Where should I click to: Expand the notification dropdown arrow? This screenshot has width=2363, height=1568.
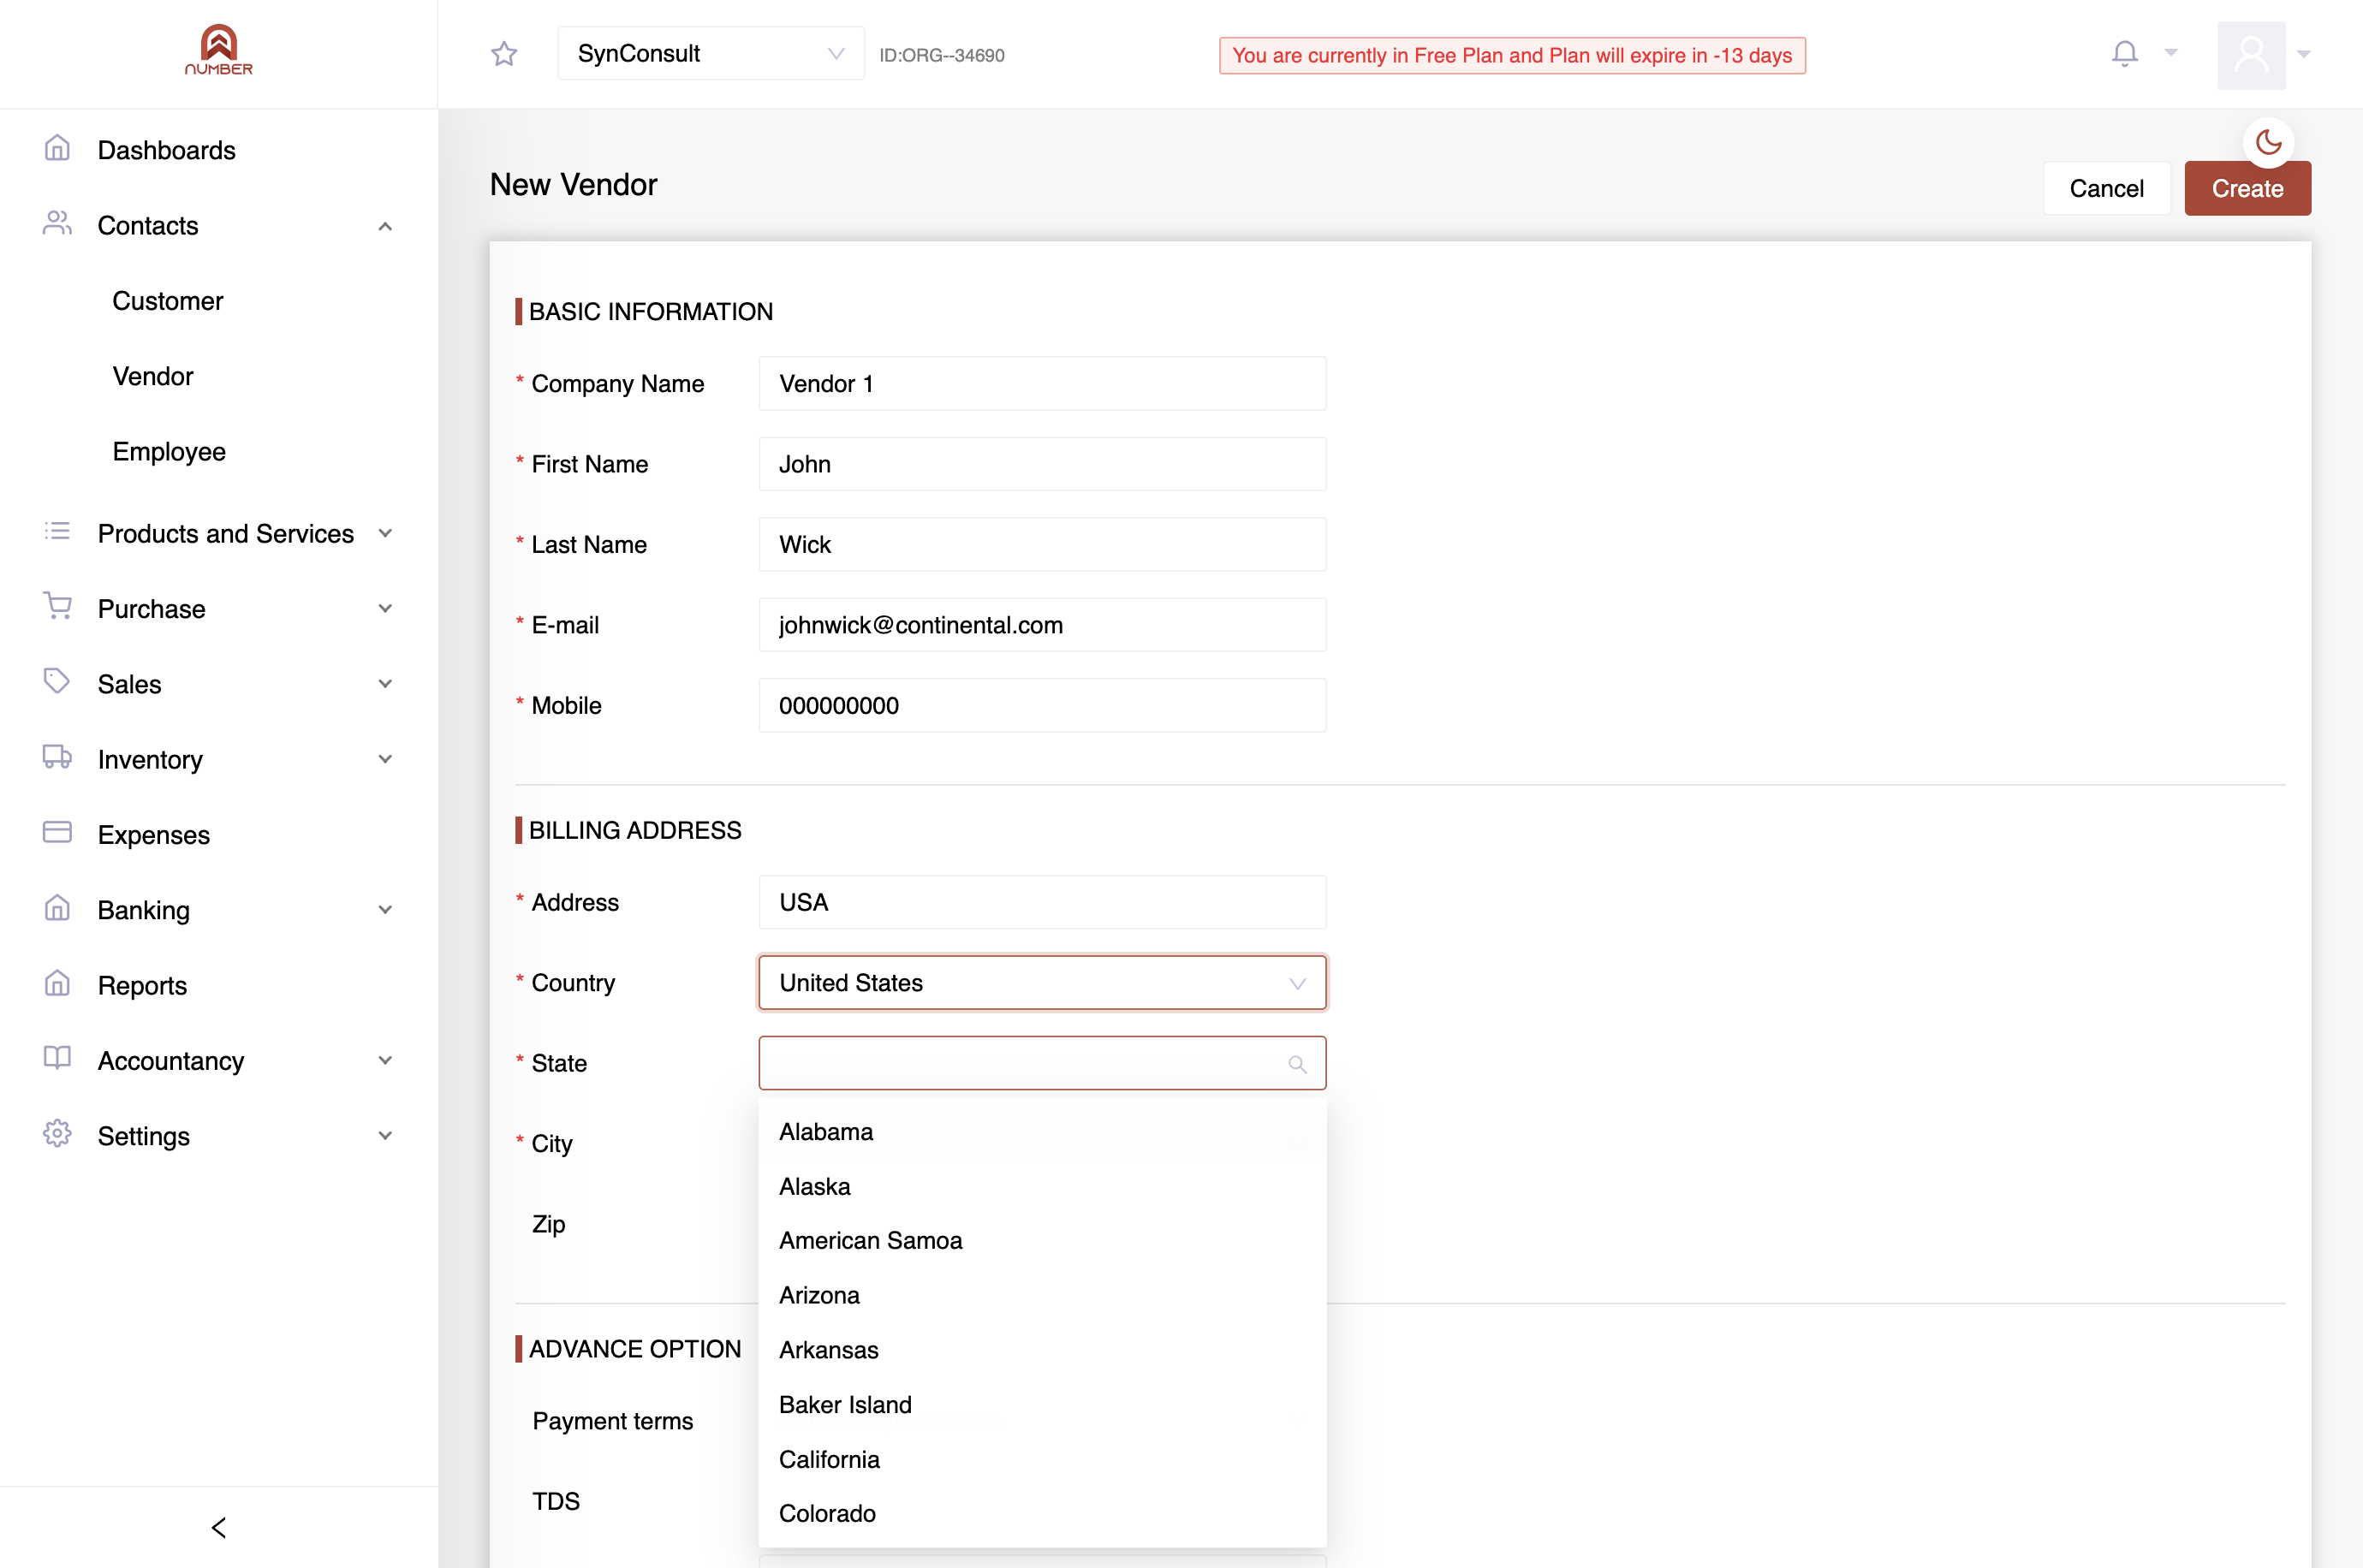click(x=2170, y=53)
